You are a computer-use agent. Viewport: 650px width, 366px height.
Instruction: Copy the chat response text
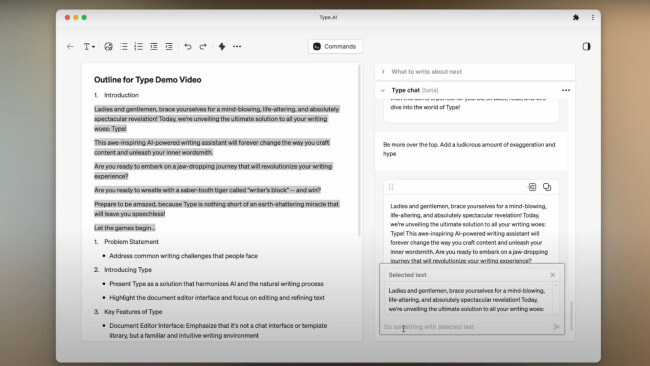547,187
